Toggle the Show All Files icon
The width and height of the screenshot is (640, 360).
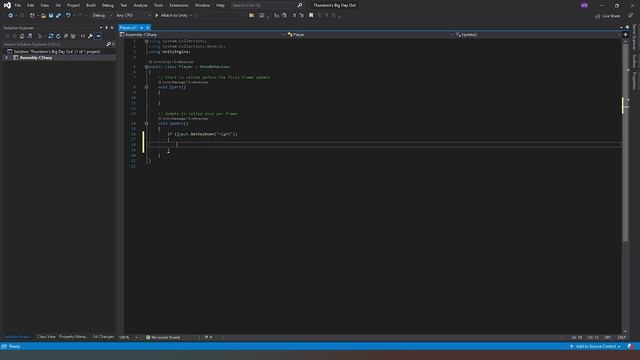pyautogui.click(x=73, y=36)
